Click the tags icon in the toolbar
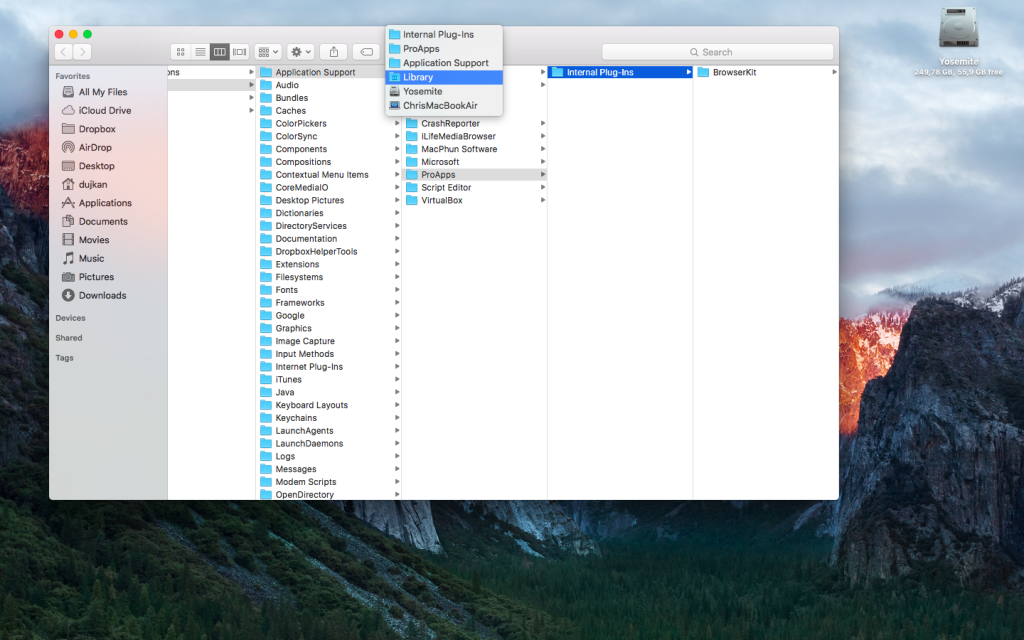1024x640 pixels. (x=366, y=51)
